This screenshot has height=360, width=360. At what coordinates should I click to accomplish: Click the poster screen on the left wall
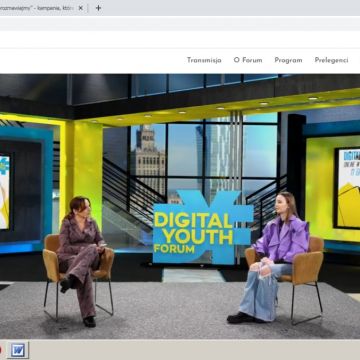5,192
